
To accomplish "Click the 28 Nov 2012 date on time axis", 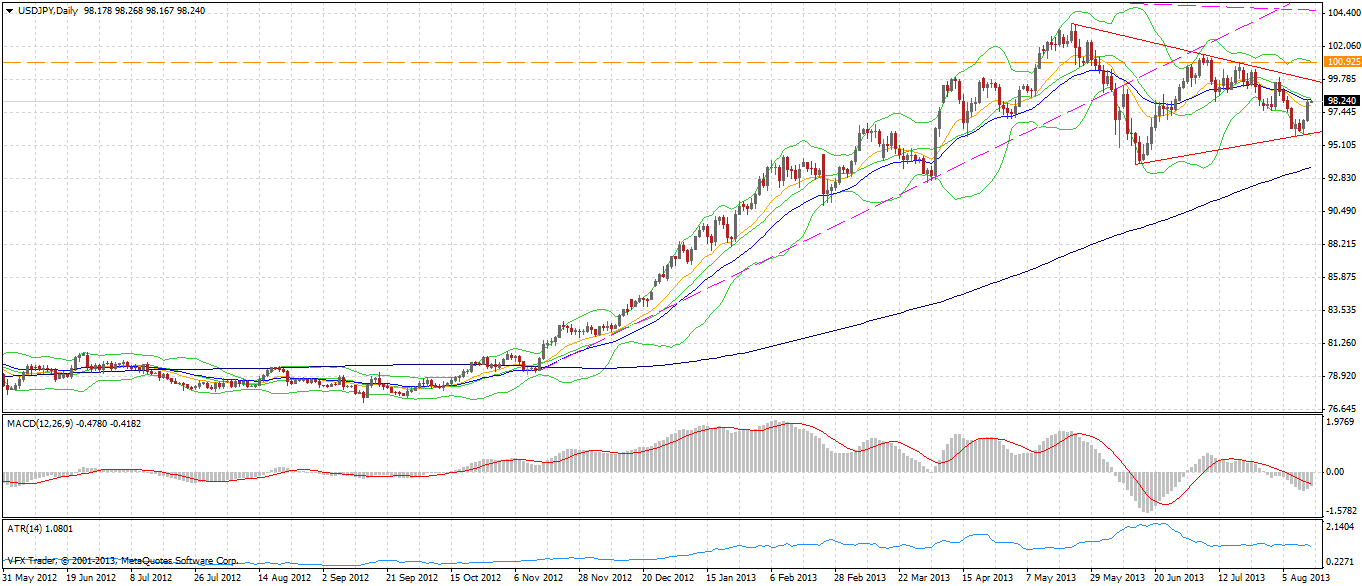I will pos(603,578).
